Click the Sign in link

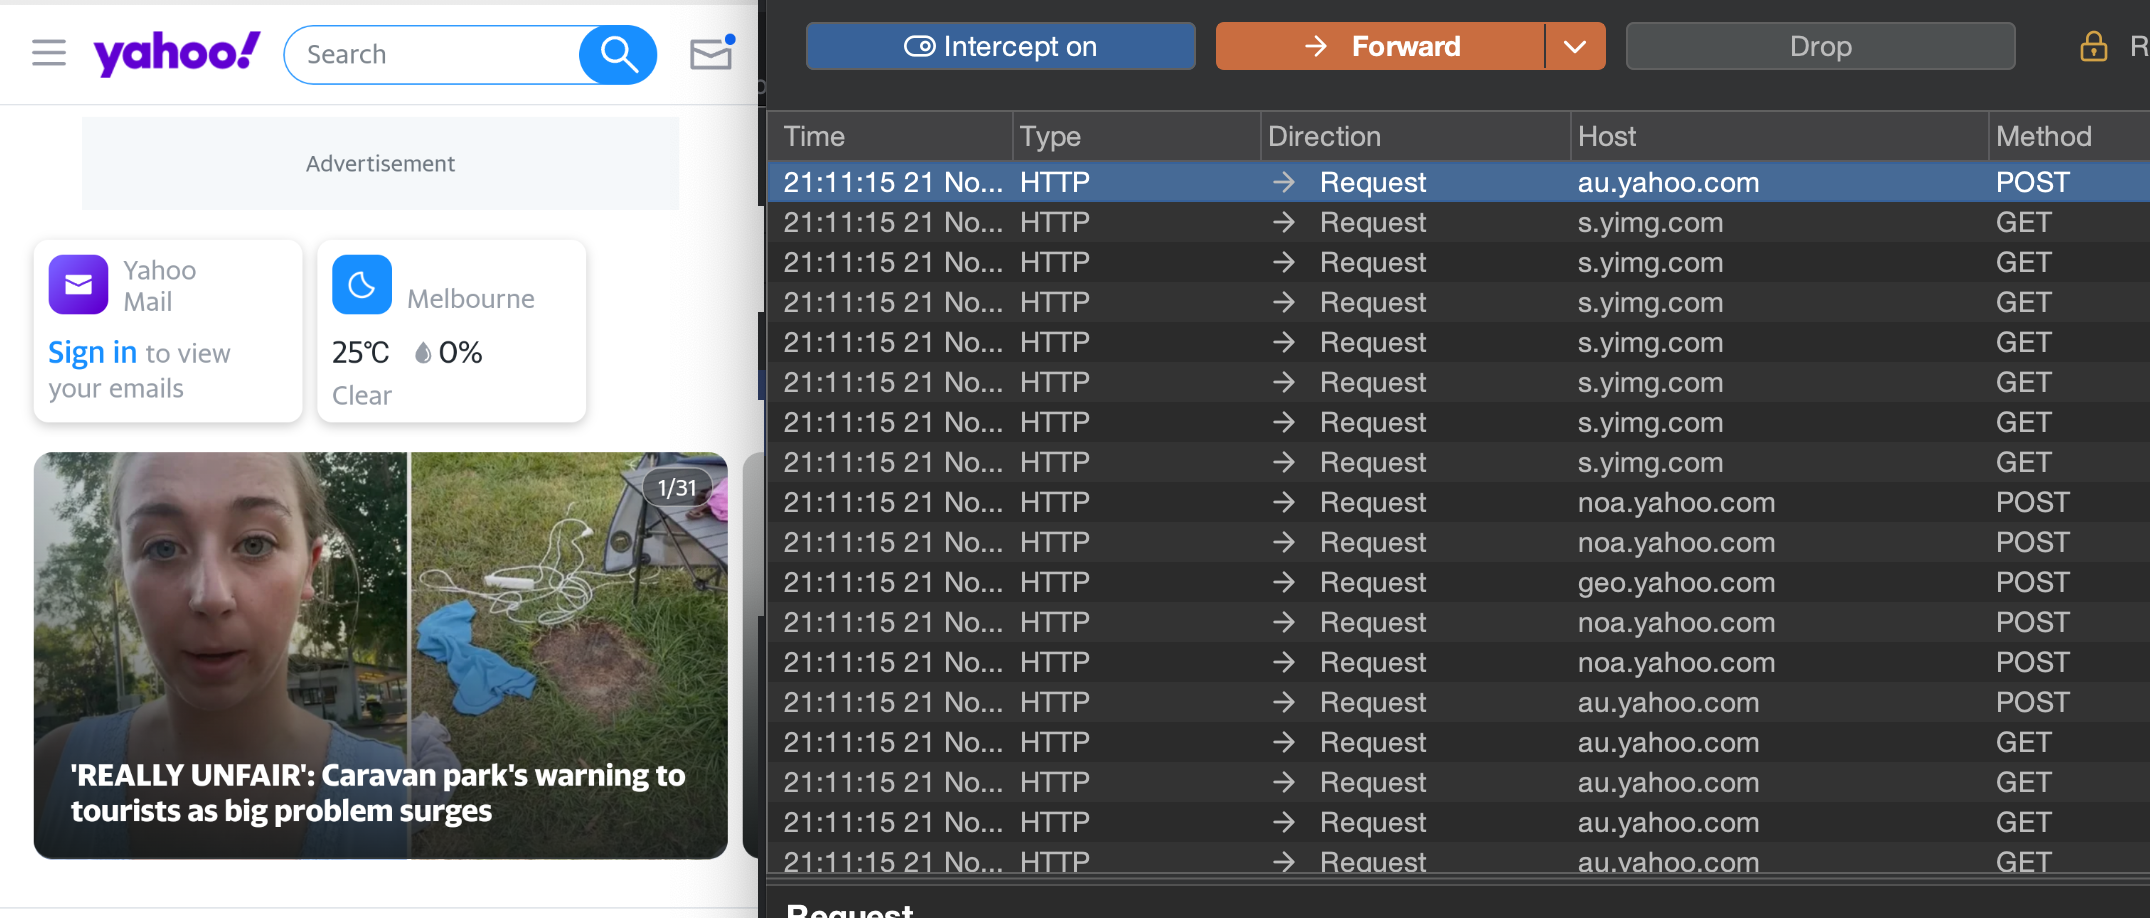click(x=92, y=353)
